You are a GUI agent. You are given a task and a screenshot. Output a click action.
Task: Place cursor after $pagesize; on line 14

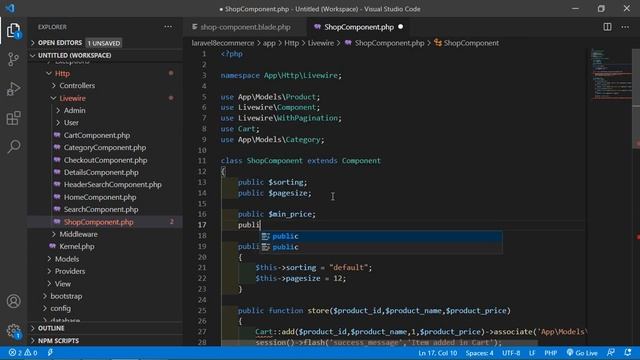click(x=312, y=193)
